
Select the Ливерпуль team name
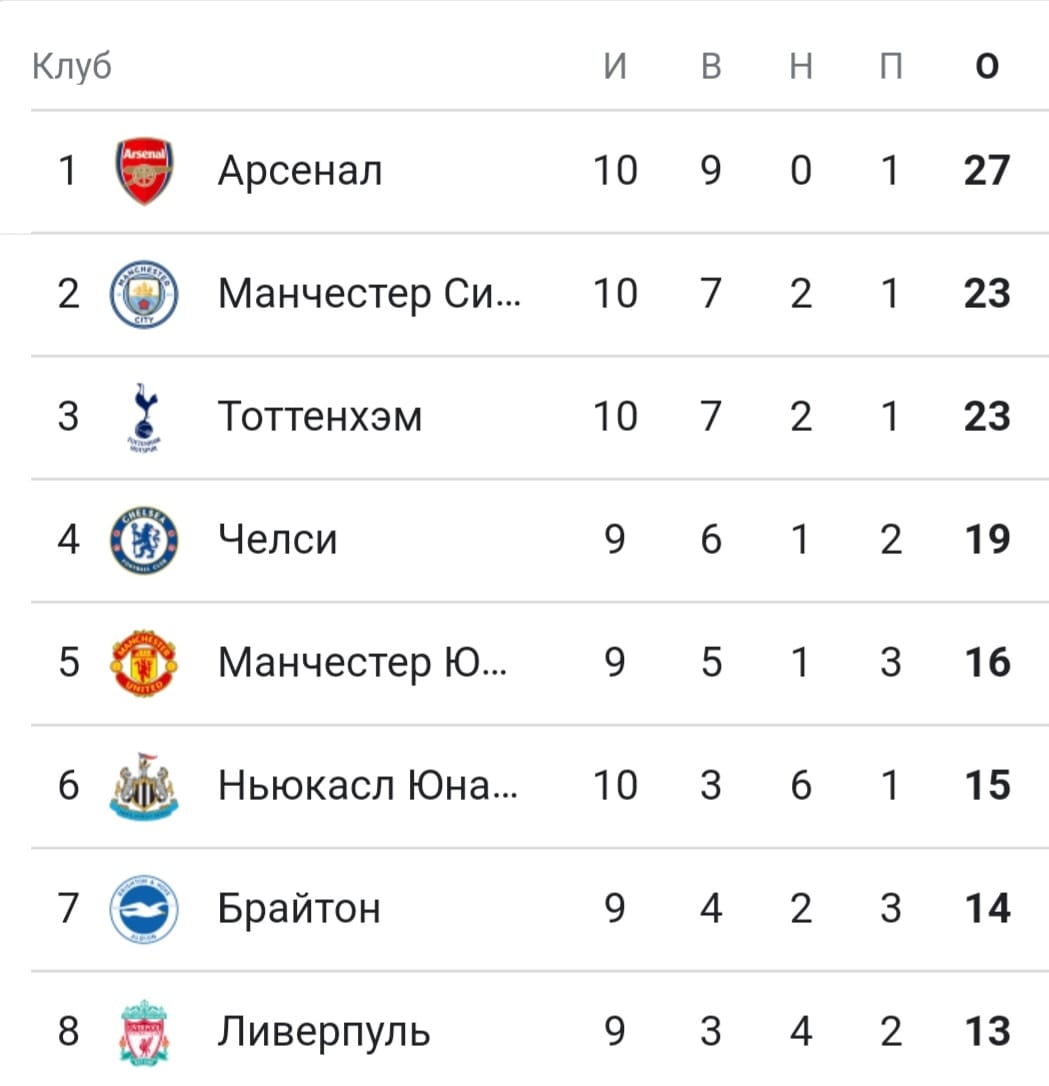323,1031
